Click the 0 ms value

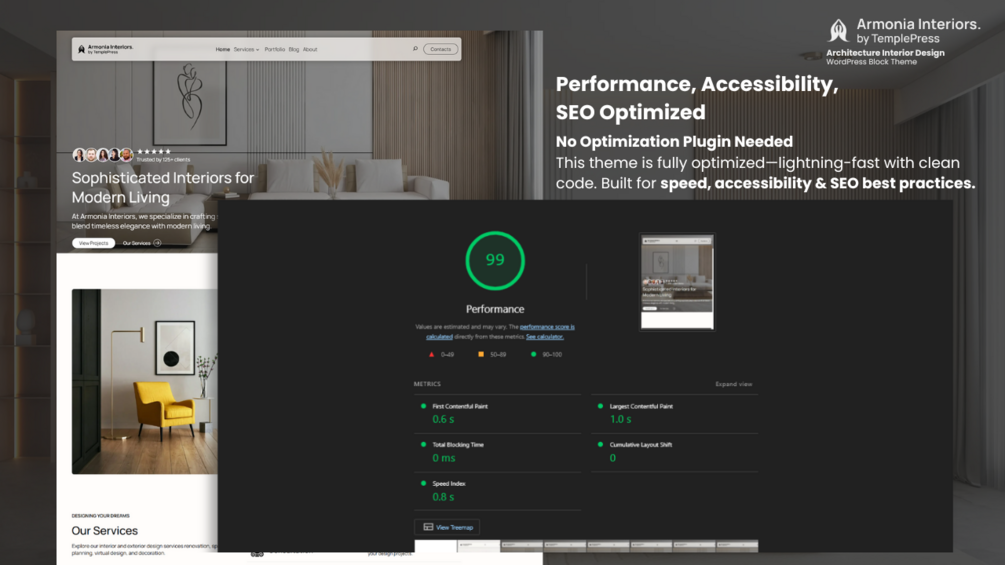pyautogui.click(x=444, y=458)
